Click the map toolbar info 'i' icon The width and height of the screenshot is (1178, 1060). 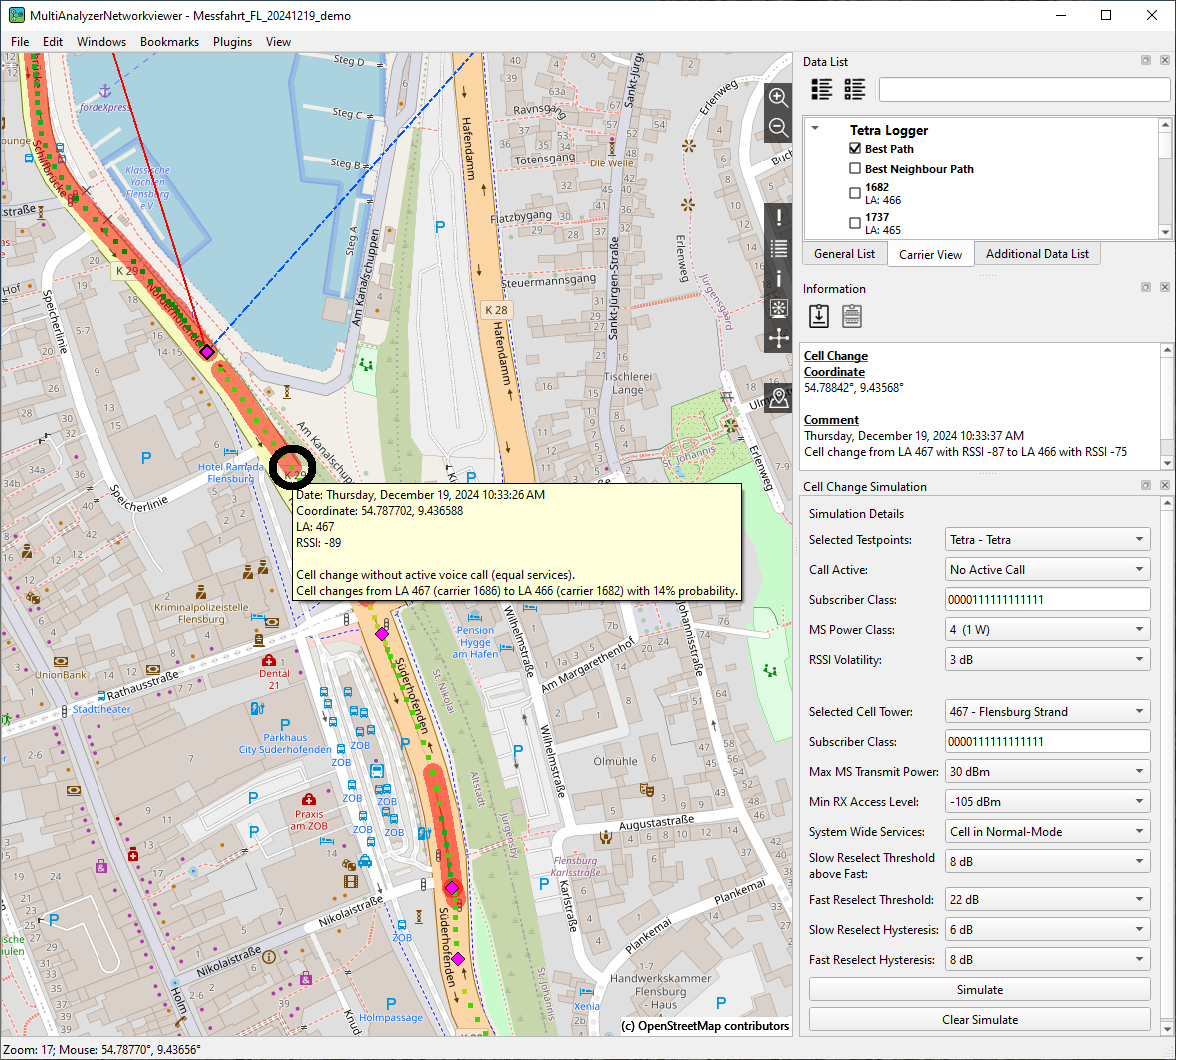[x=779, y=279]
